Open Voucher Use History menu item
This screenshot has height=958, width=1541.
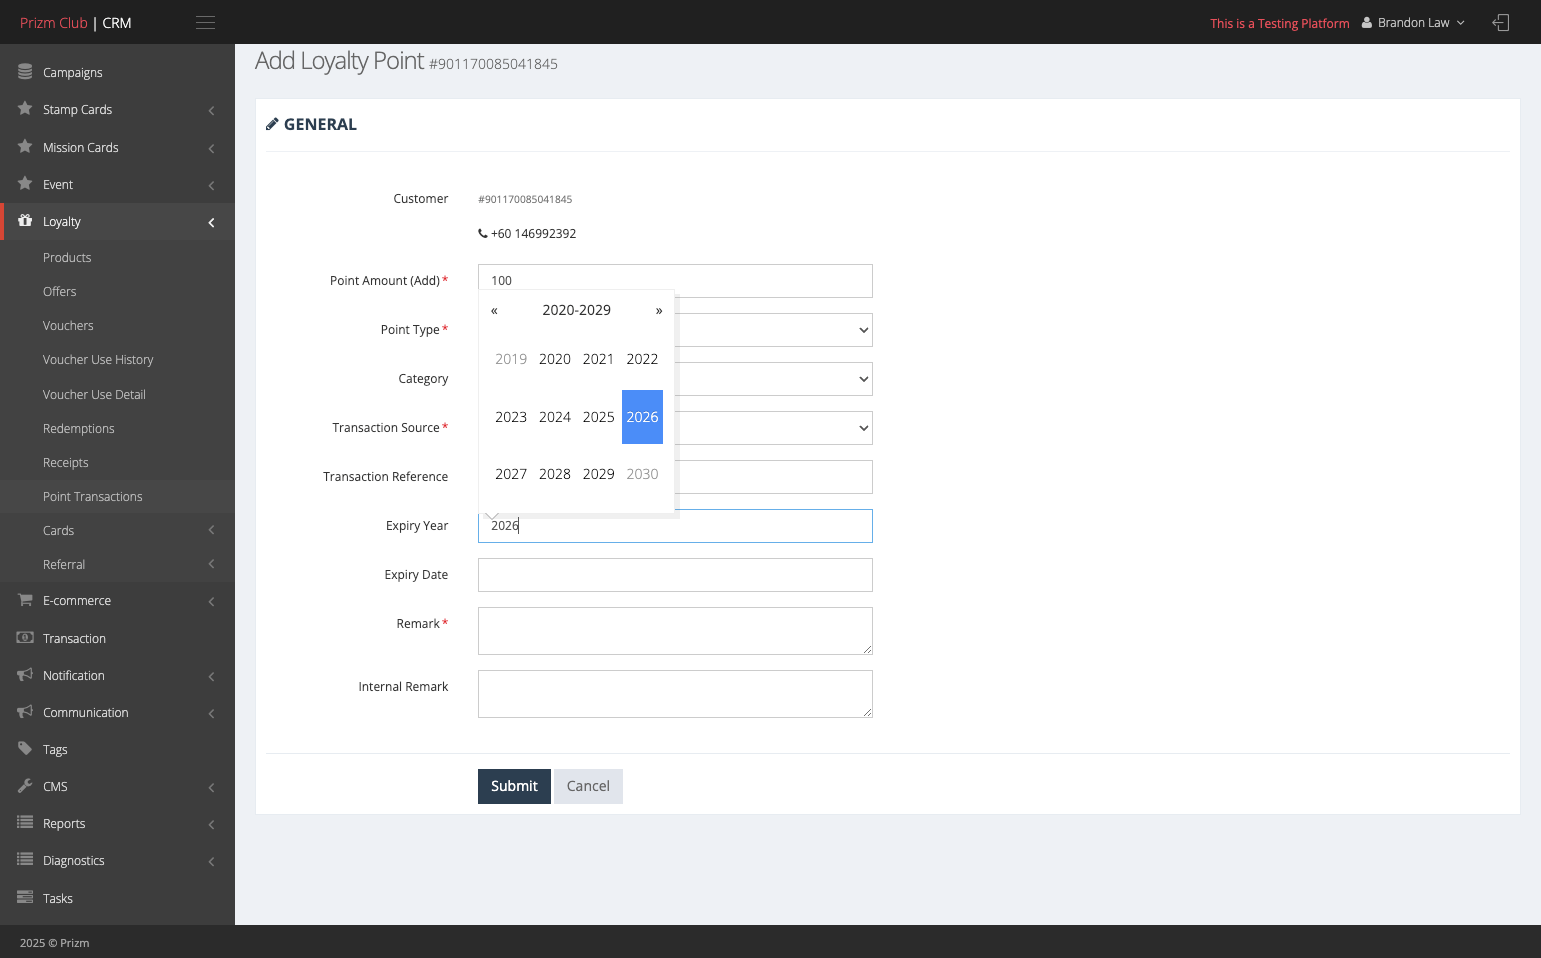click(98, 359)
